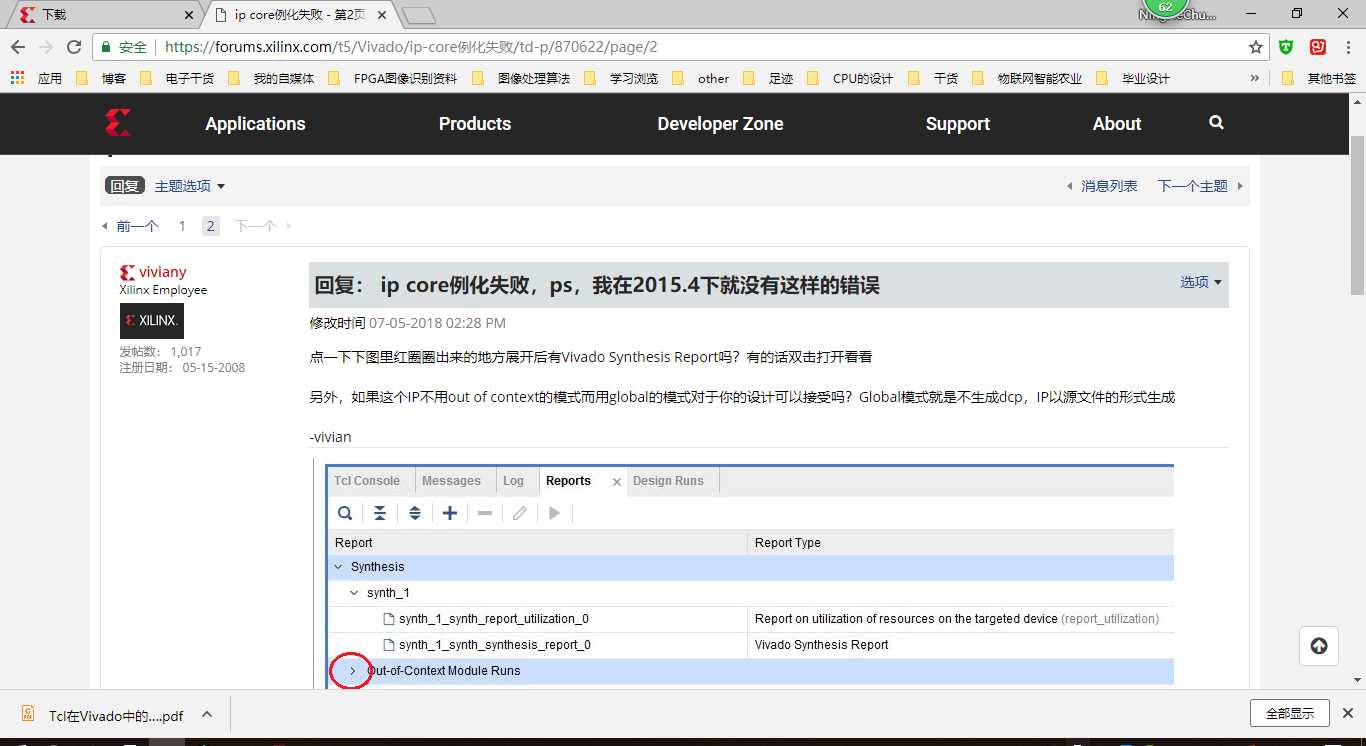Click 全部显示 in the downloads bar
The height and width of the screenshot is (746, 1366).
1290,714
